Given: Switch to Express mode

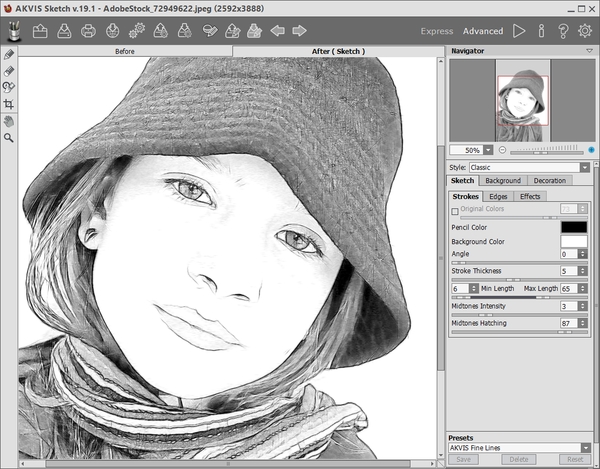Looking at the screenshot, I should [x=437, y=31].
